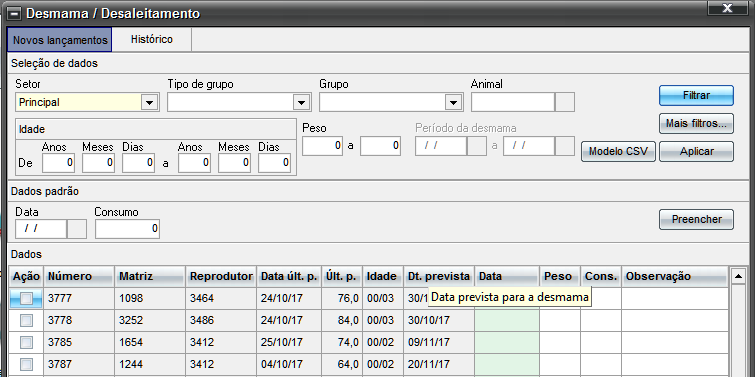Tick the Ação checkbox for animal 3777
The height and width of the screenshot is (377, 755).
(26, 299)
